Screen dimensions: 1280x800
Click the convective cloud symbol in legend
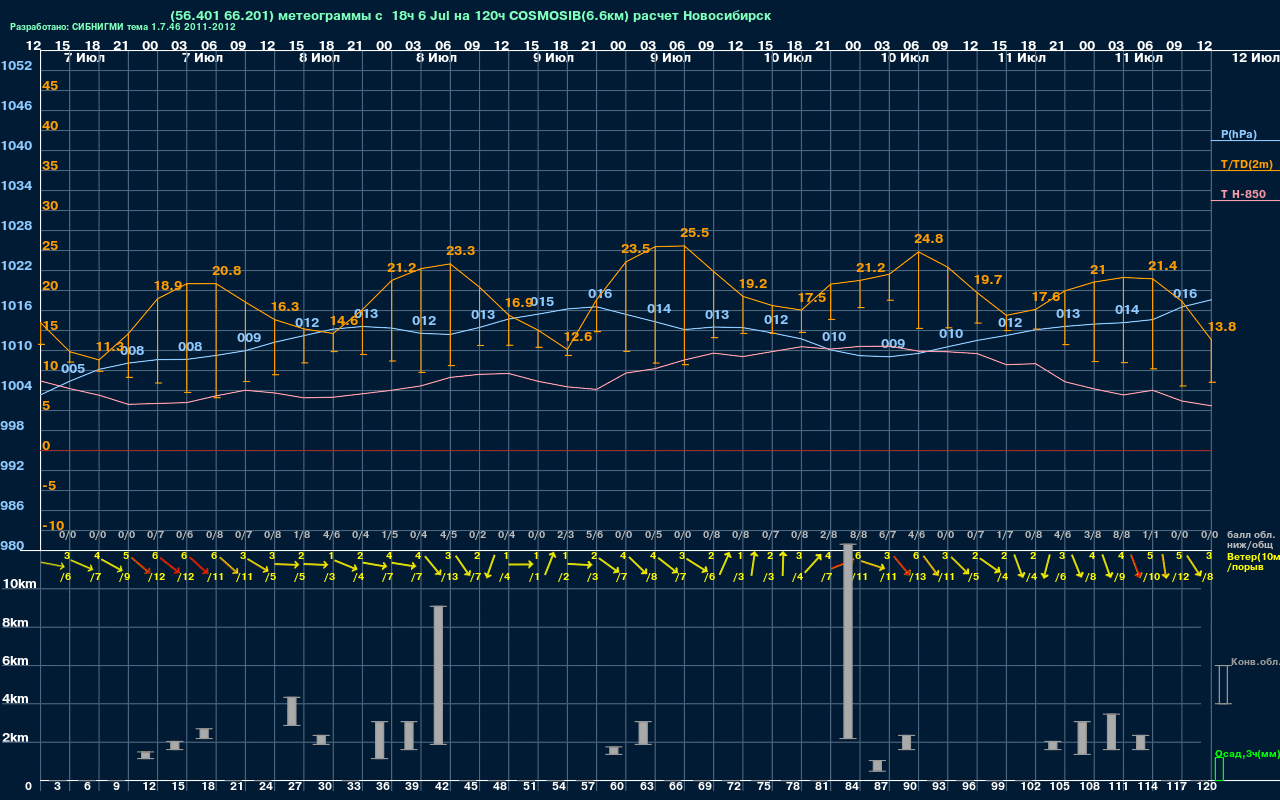coord(1223,685)
